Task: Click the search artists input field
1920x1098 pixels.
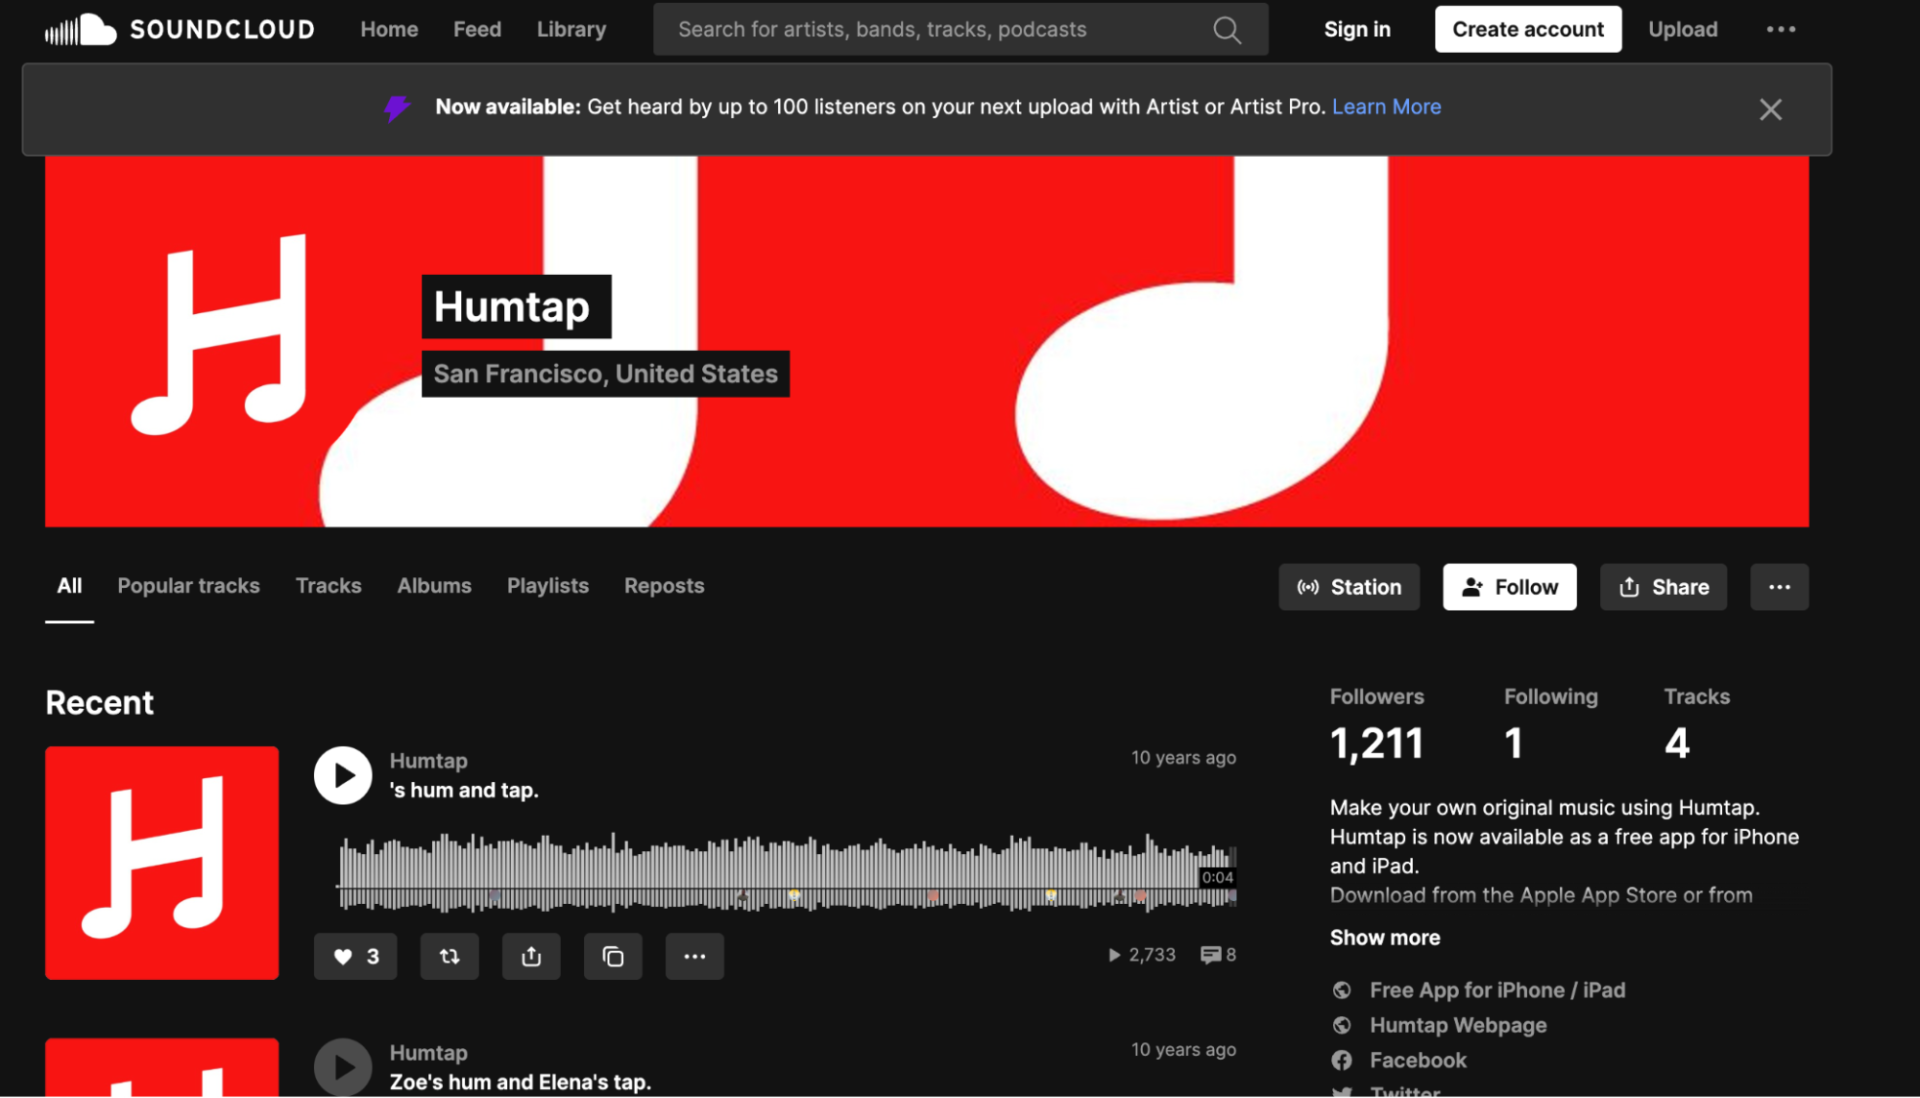Action: [930, 30]
